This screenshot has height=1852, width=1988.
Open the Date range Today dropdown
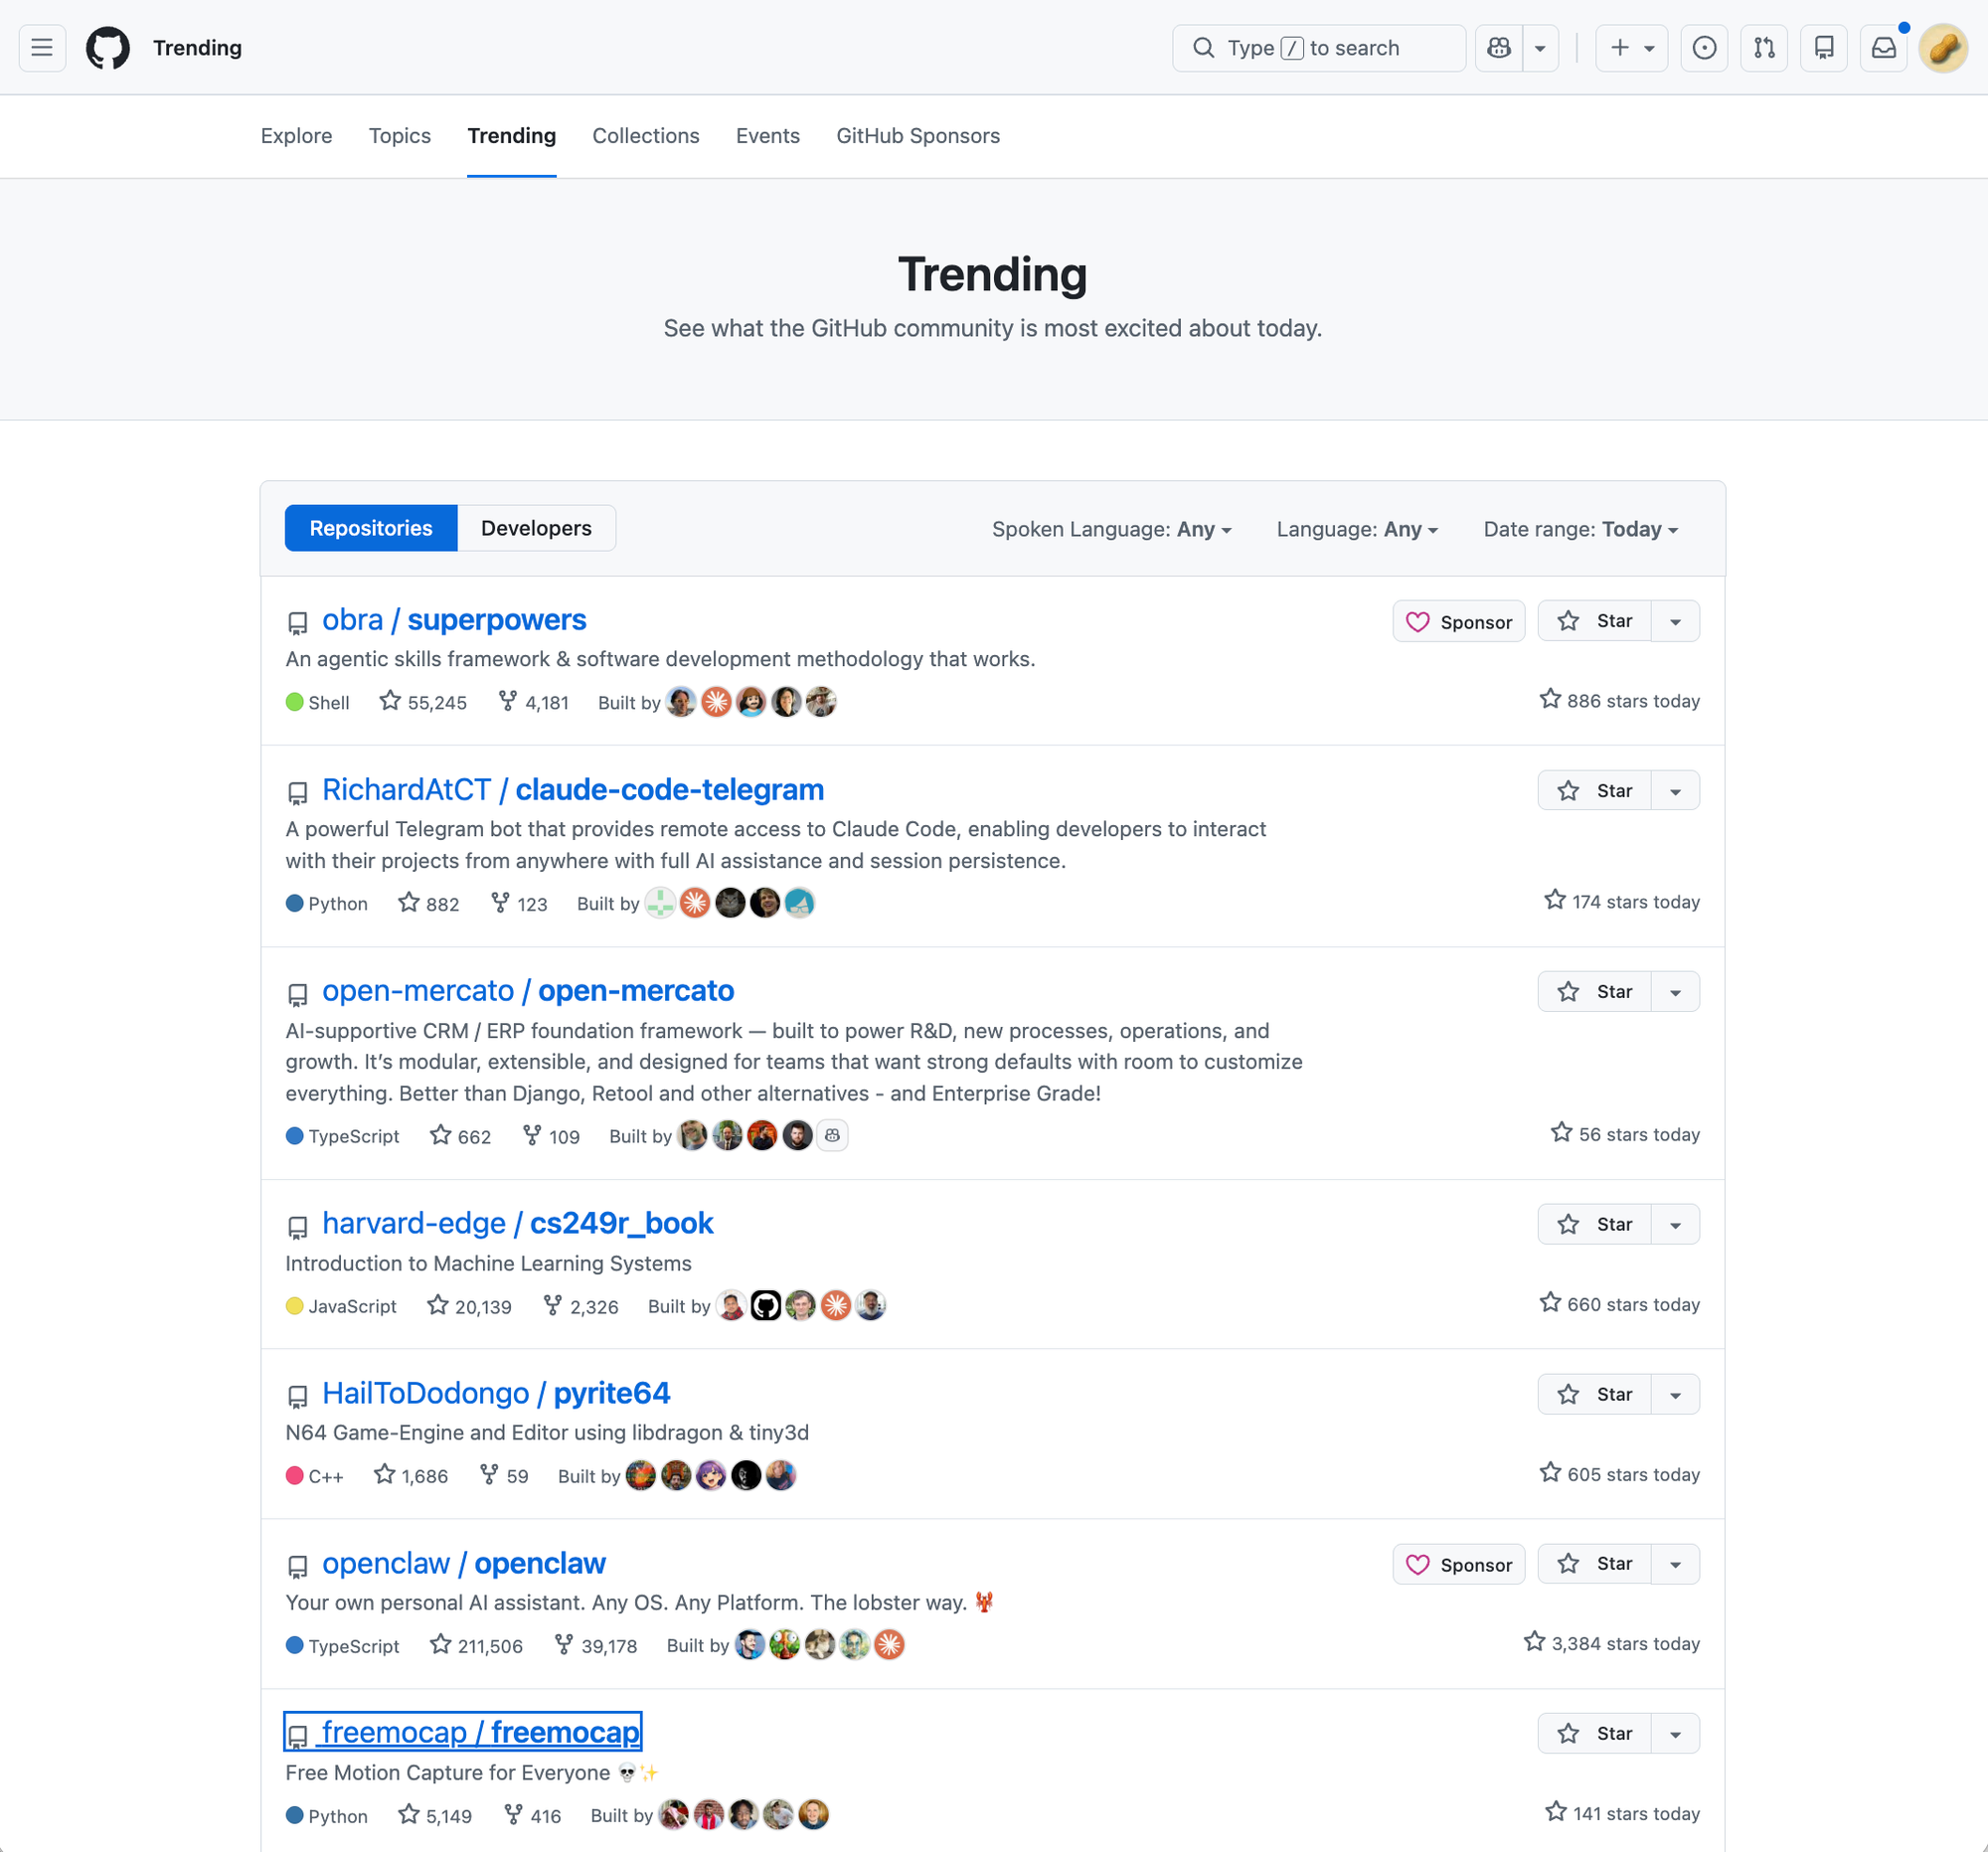(1580, 529)
